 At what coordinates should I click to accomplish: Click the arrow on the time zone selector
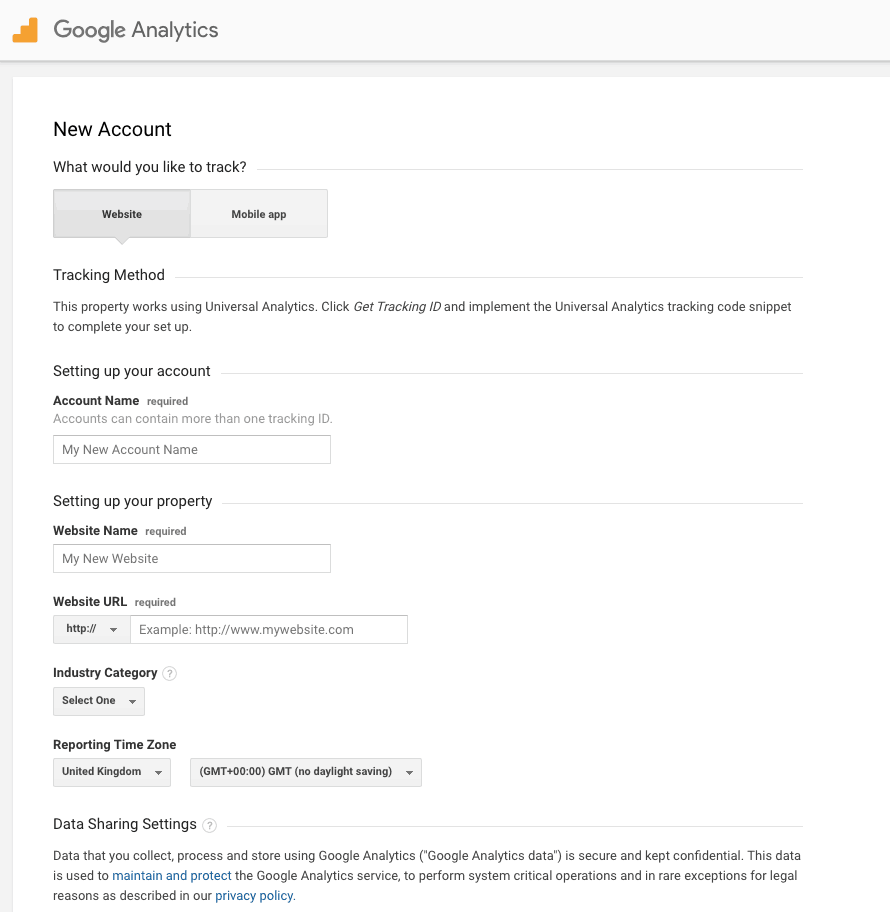click(408, 772)
